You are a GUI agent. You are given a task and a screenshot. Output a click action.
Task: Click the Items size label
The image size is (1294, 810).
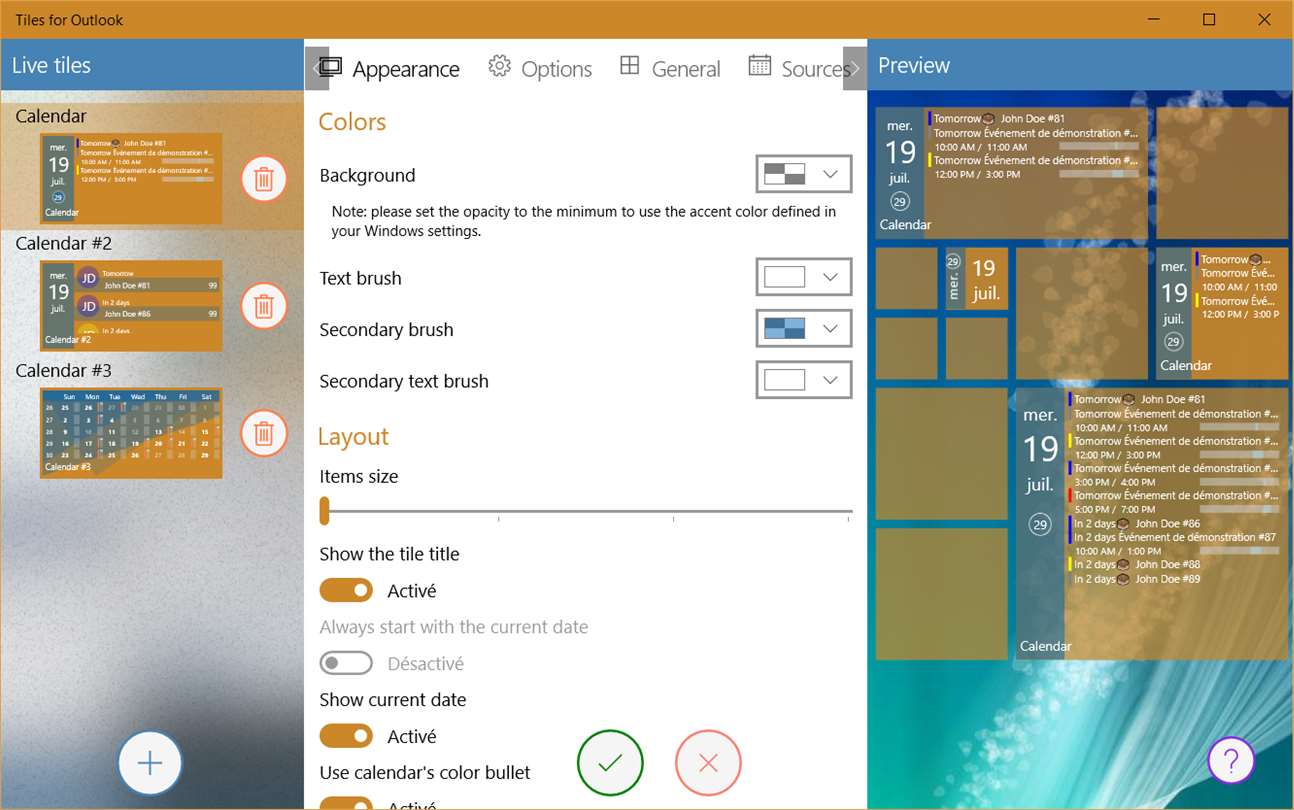[x=359, y=476]
